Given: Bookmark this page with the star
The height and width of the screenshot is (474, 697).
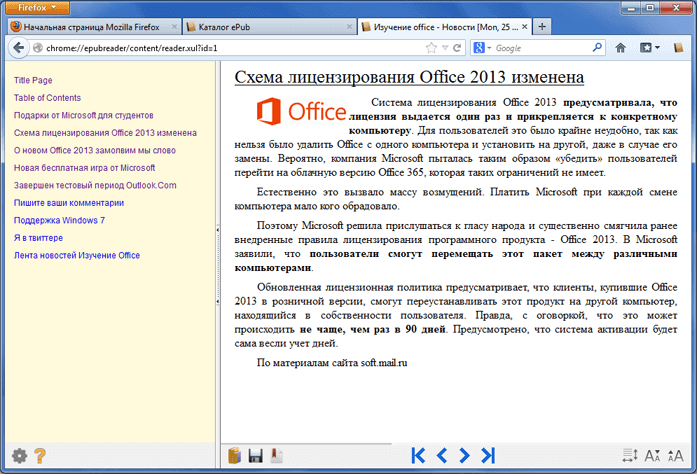Looking at the screenshot, I should point(431,48).
